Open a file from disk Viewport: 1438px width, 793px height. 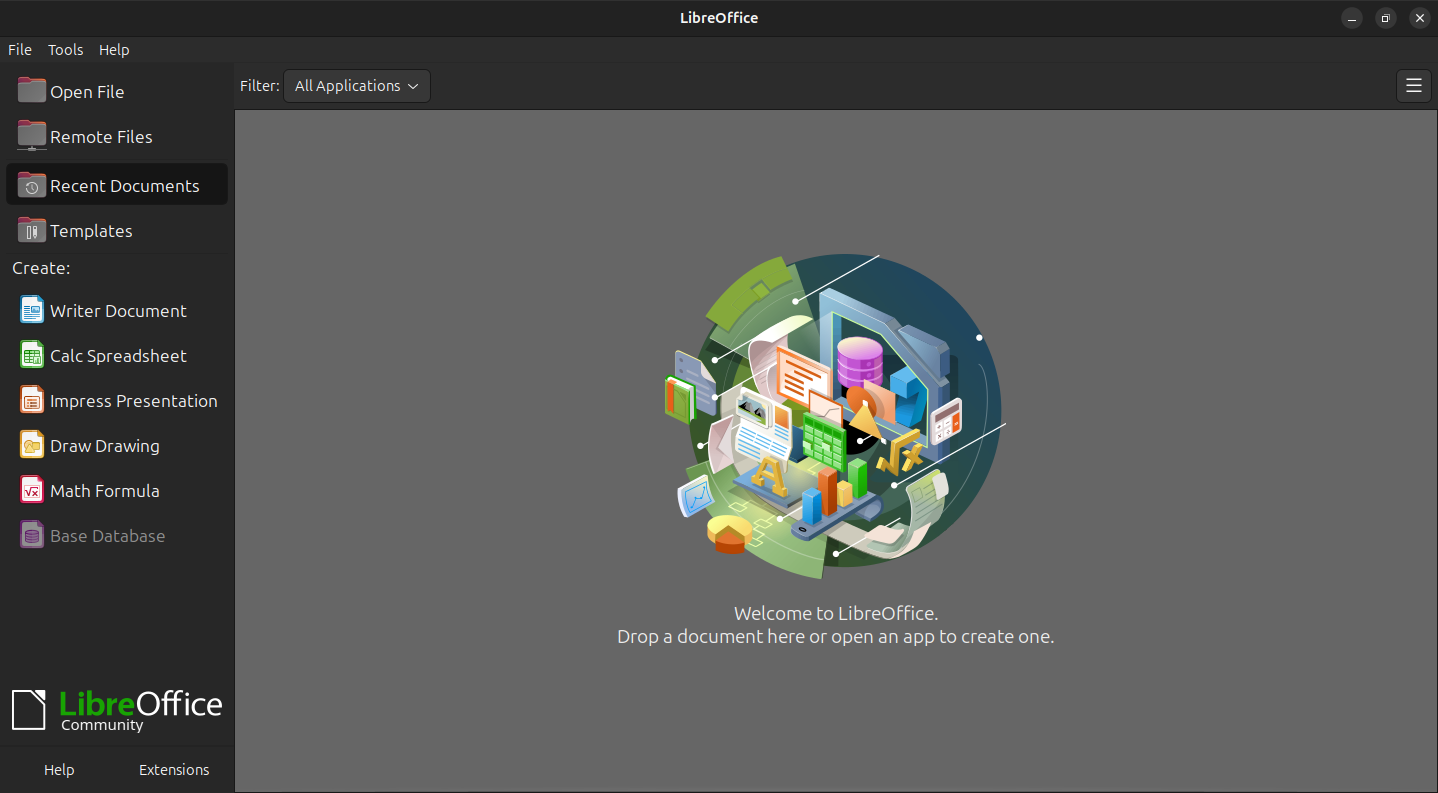tap(85, 91)
